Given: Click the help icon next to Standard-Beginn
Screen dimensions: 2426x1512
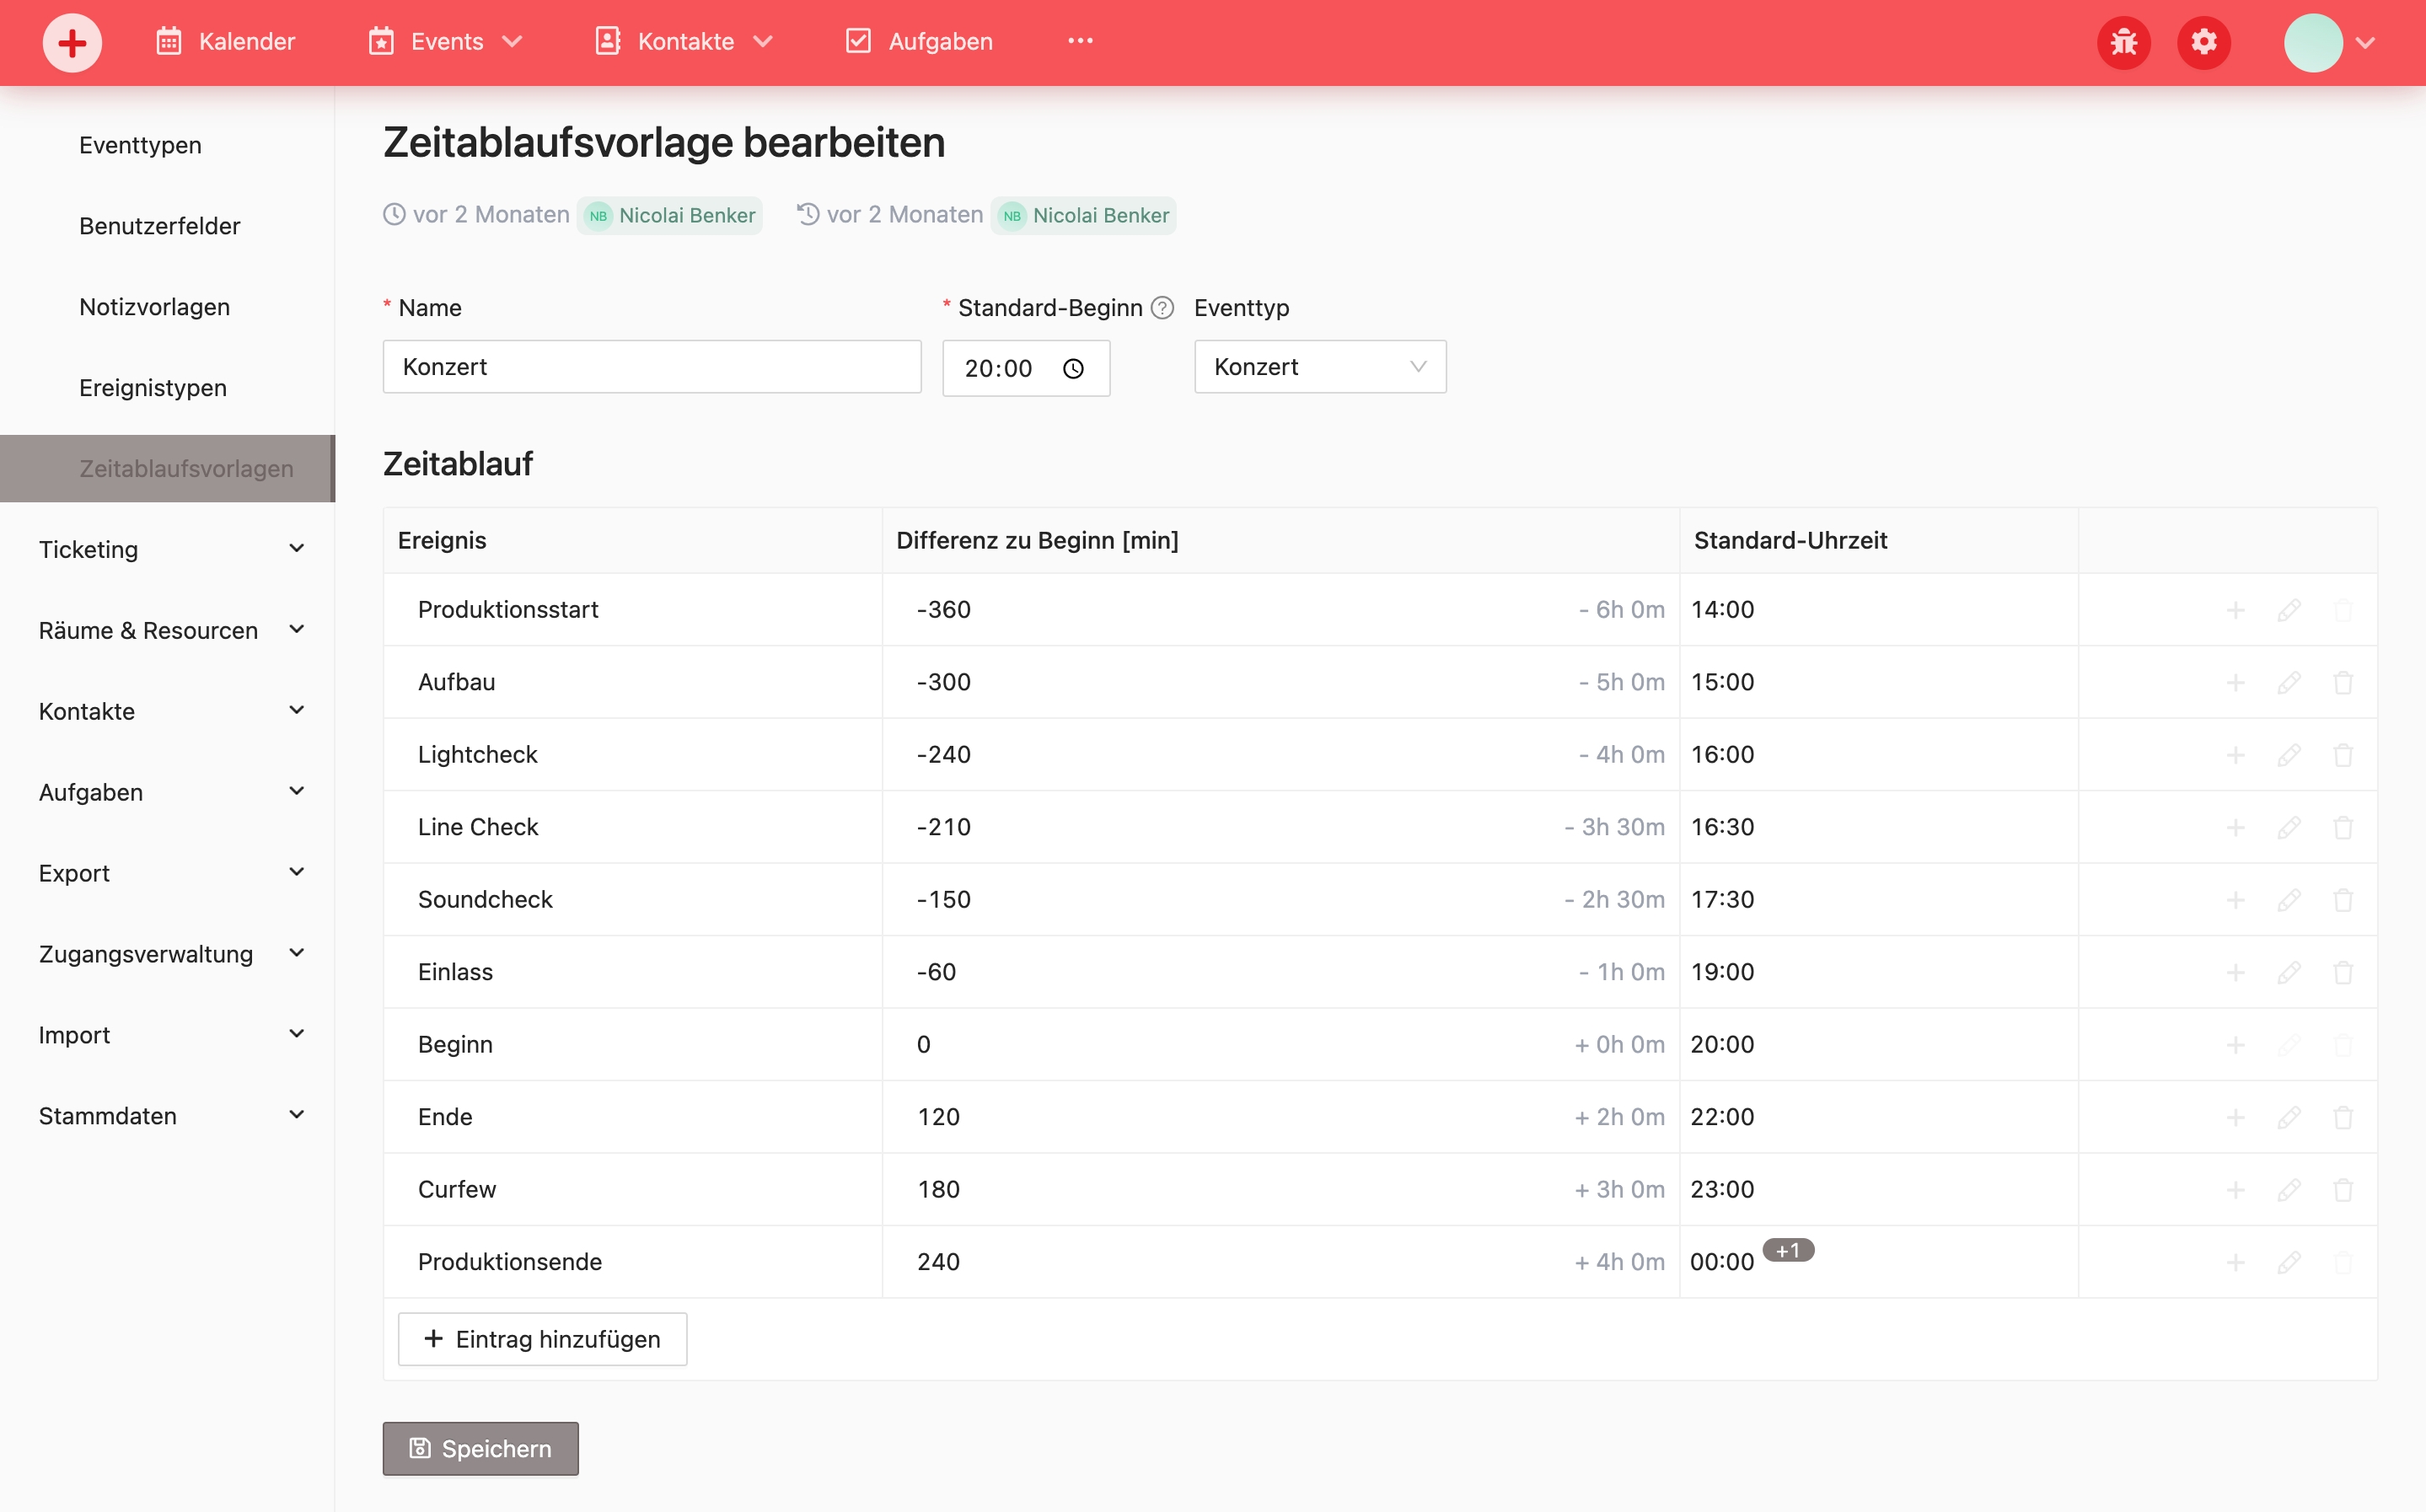Looking at the screenshot, I should point(1162,308).
